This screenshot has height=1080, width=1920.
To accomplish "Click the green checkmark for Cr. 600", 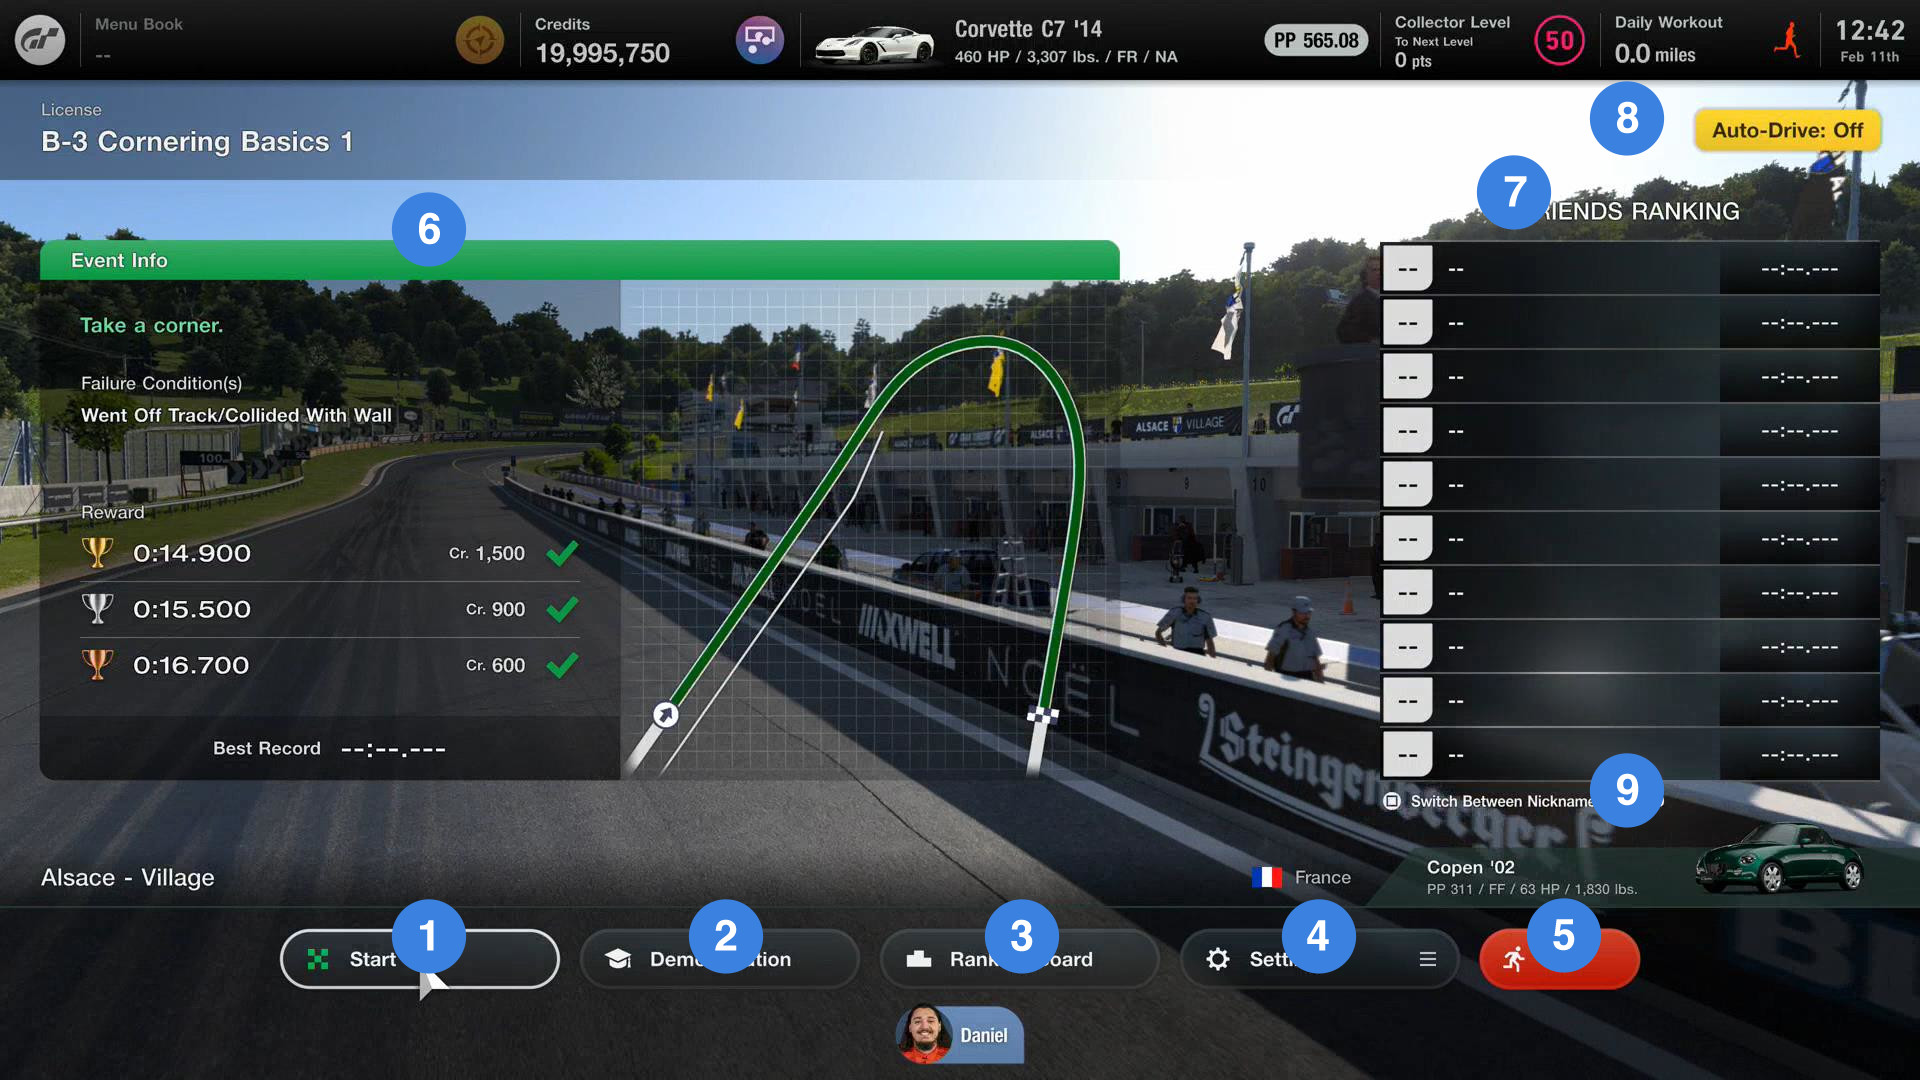I will click(x=562, y=665).
